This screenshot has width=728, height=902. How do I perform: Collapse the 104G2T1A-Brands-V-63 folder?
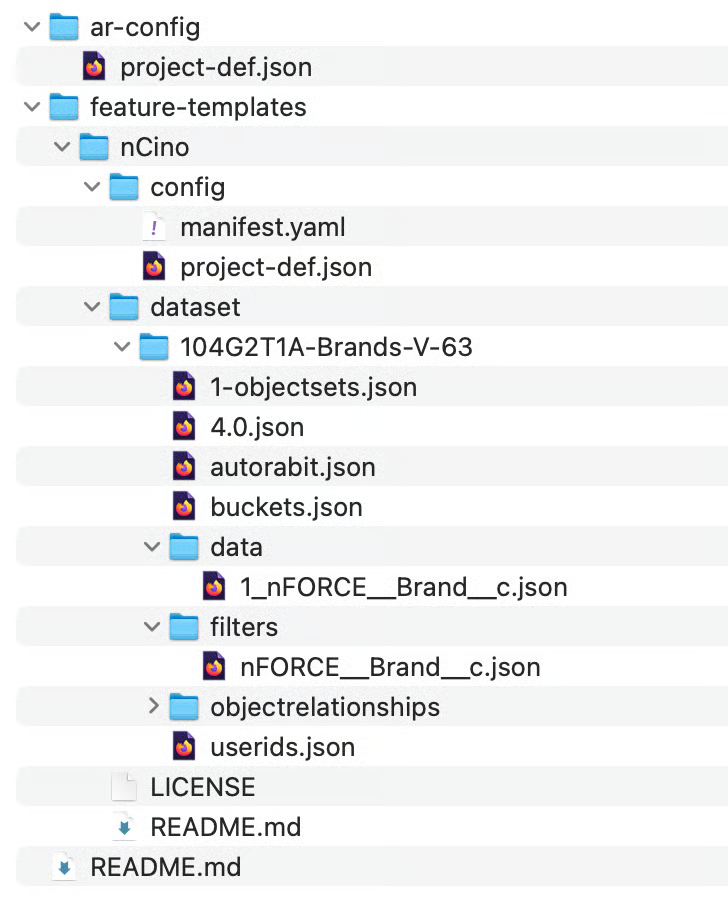point(122,347)
